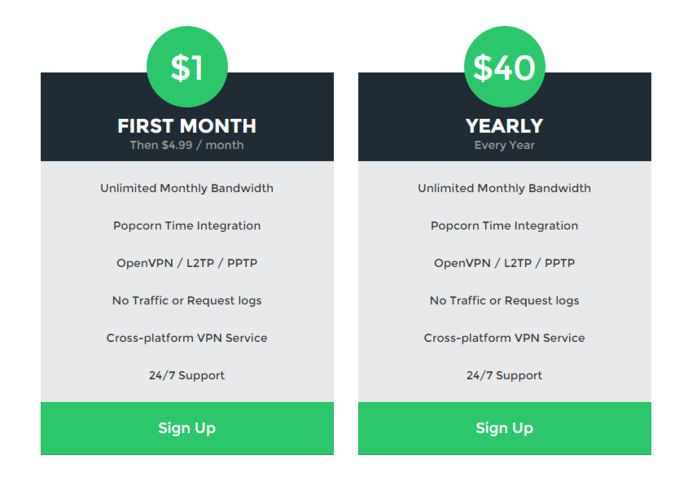
Task: Click No Traffic or Request logs, Yearly plan
Action: 505,301
